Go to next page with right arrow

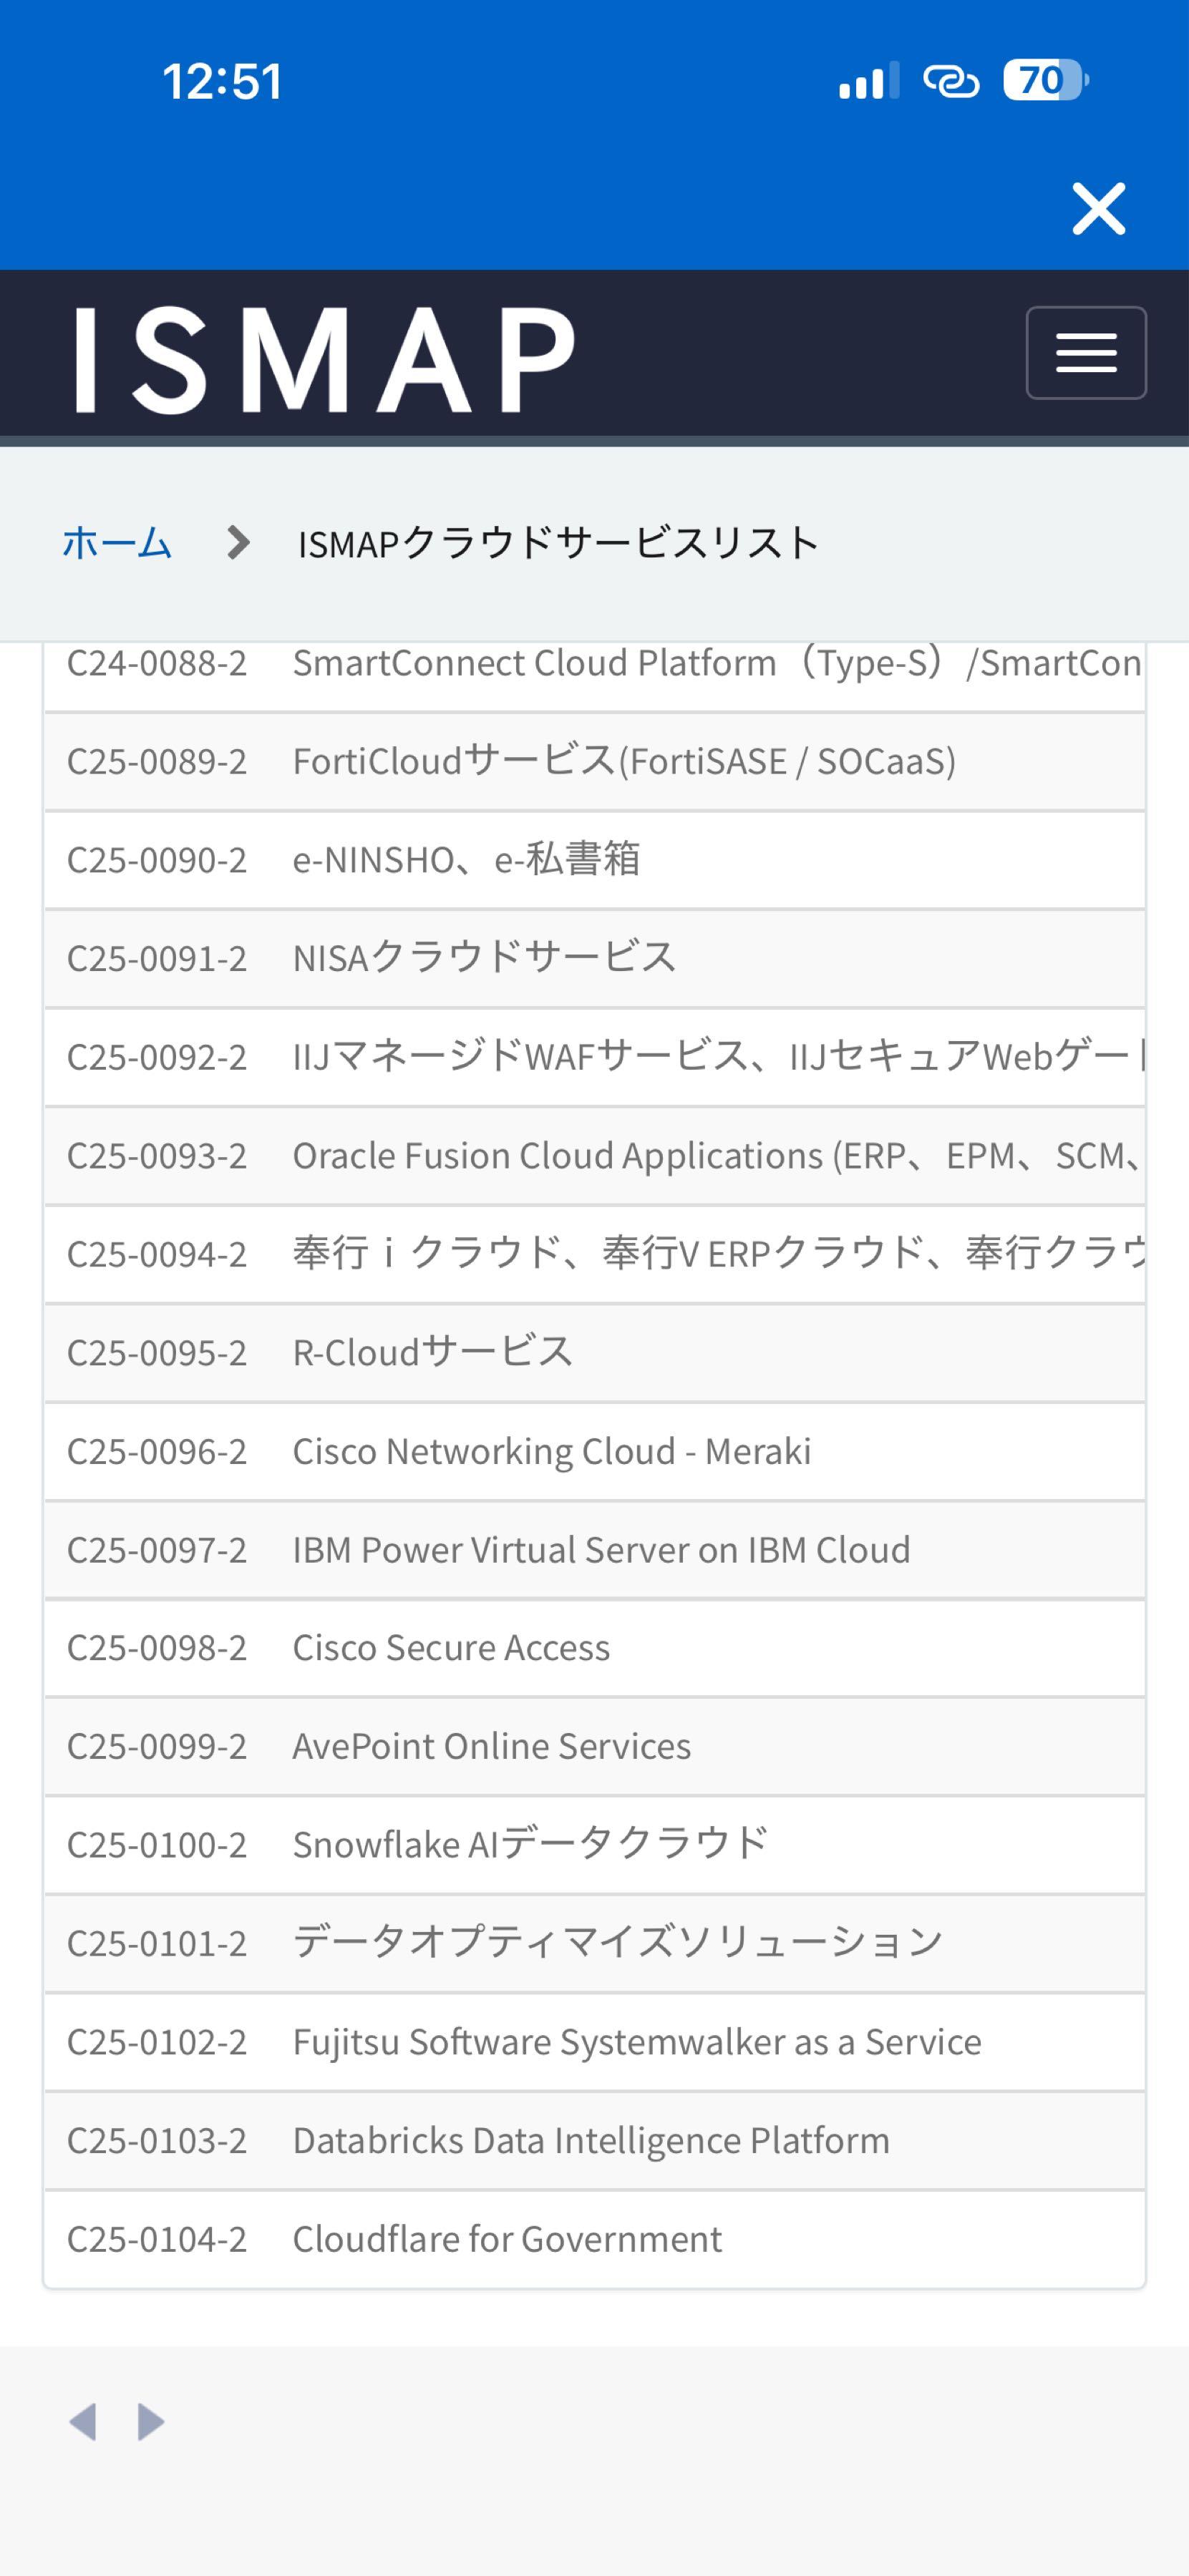coord(151,2421)
